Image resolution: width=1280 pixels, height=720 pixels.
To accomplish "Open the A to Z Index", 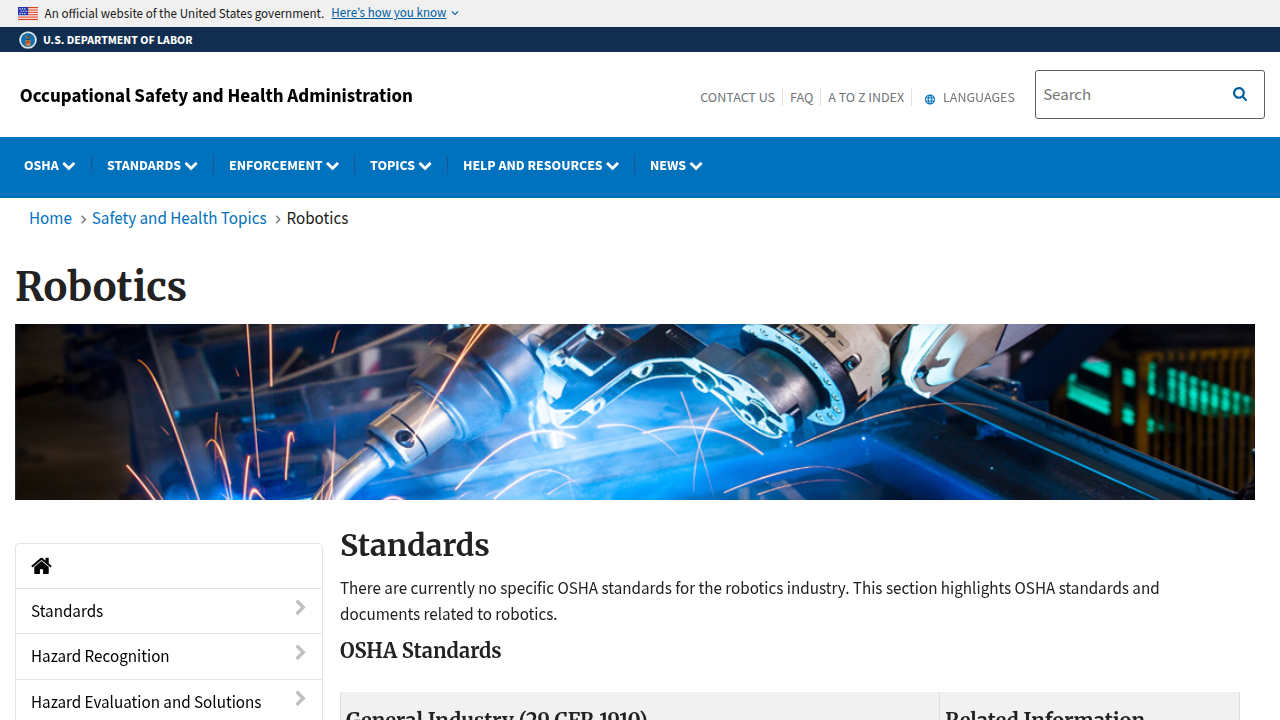I will coord(866,97).
